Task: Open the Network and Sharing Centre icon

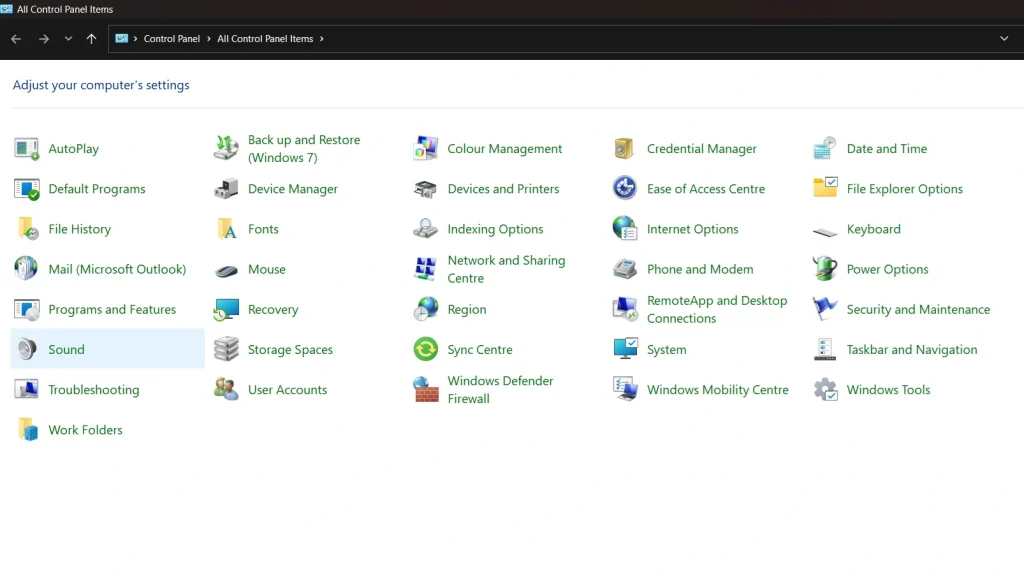Action: (426, 269)
